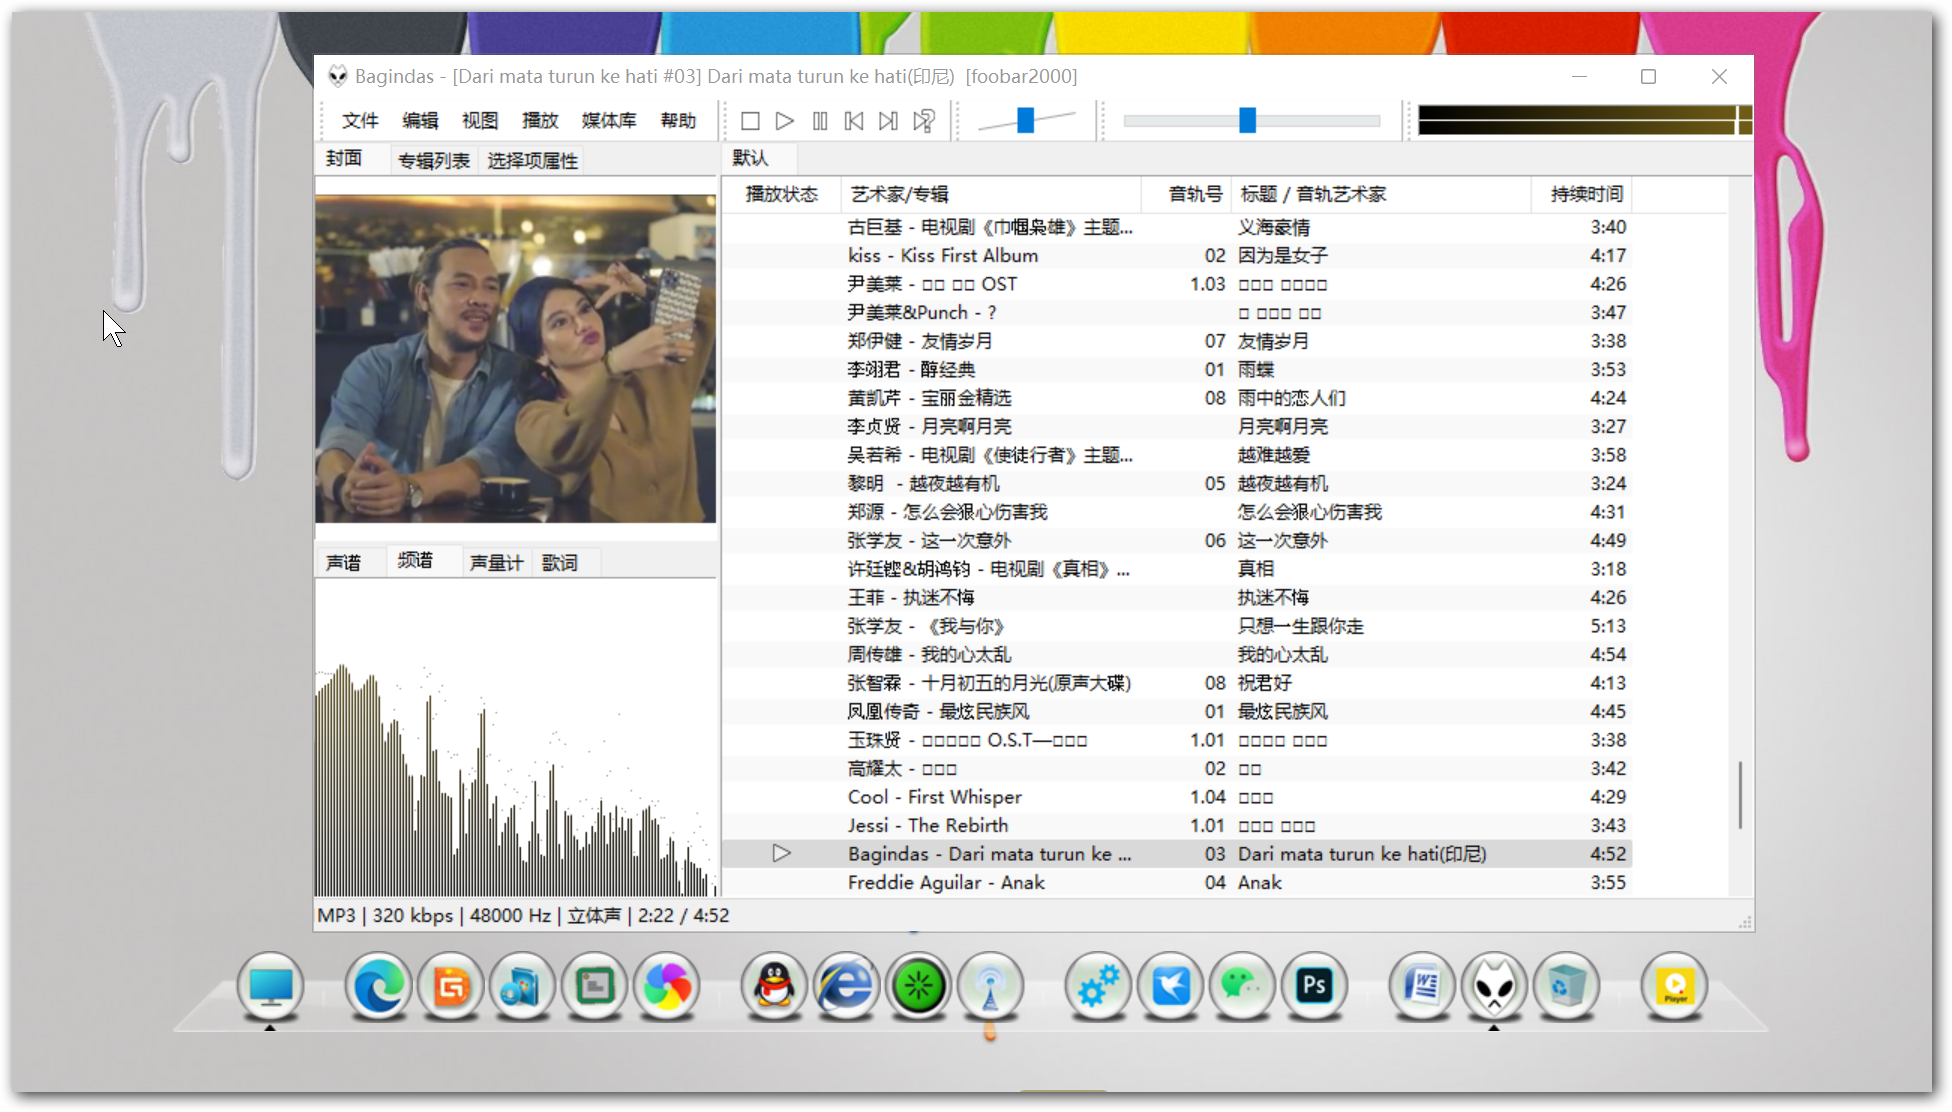Switch to the 专辑列表 tab
Image resolution: width=1952 pixels, height=1112 pixels.
click(x=434, y=161)
